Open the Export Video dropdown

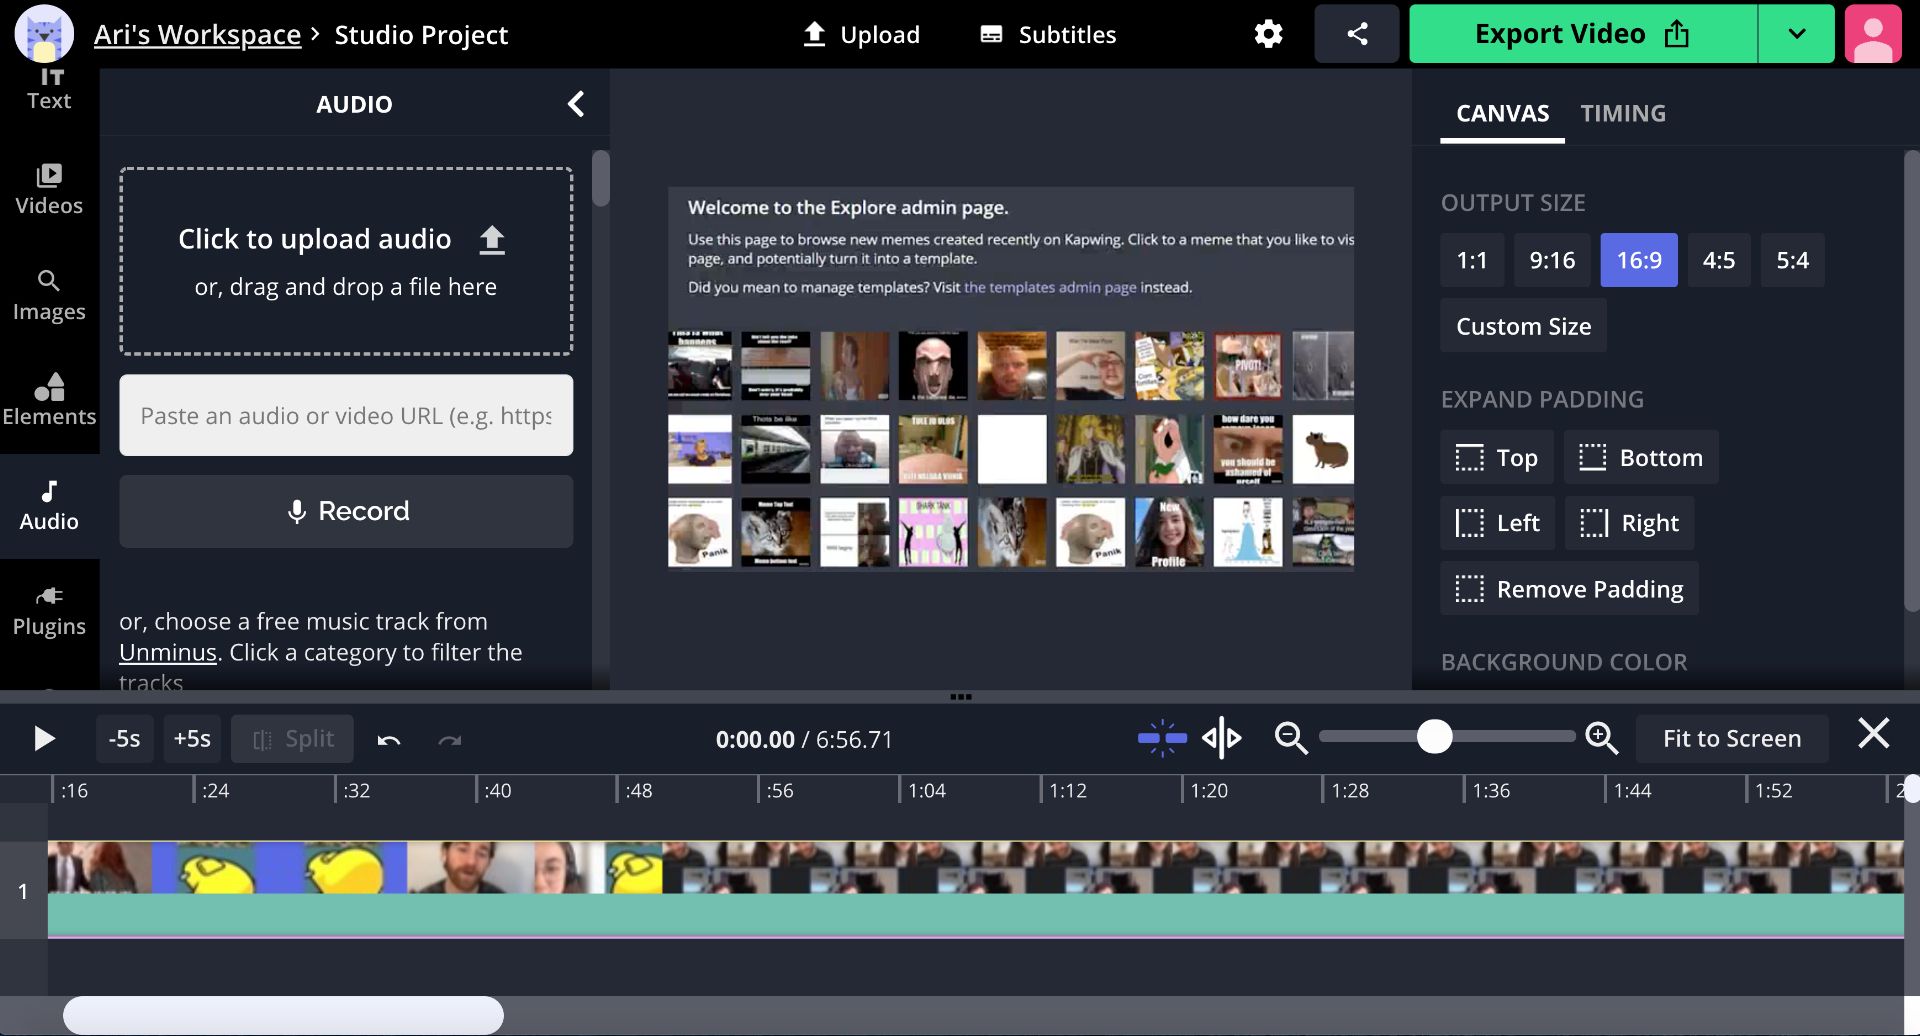tap(1796, 33)
